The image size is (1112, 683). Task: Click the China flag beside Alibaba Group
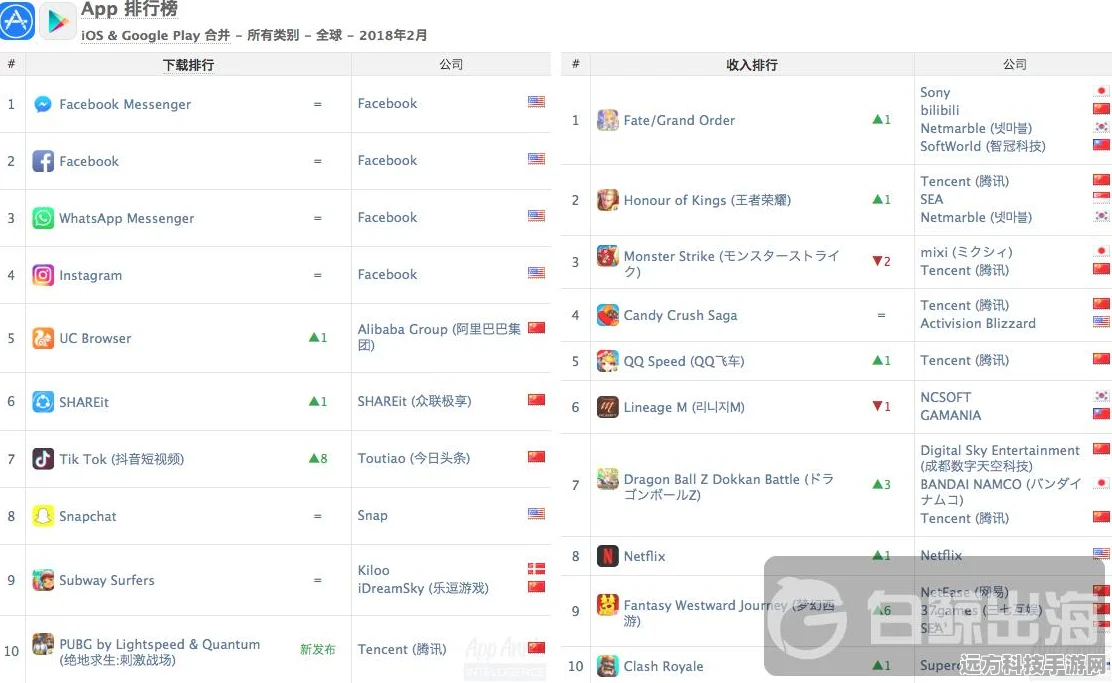coord(536,328)
